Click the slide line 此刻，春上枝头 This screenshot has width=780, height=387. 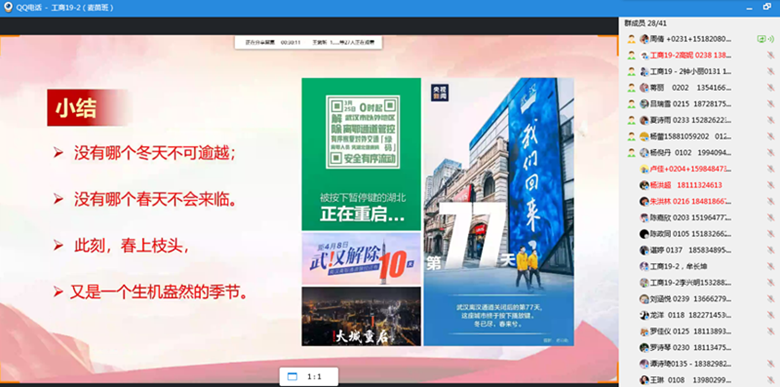coord(131,246)
